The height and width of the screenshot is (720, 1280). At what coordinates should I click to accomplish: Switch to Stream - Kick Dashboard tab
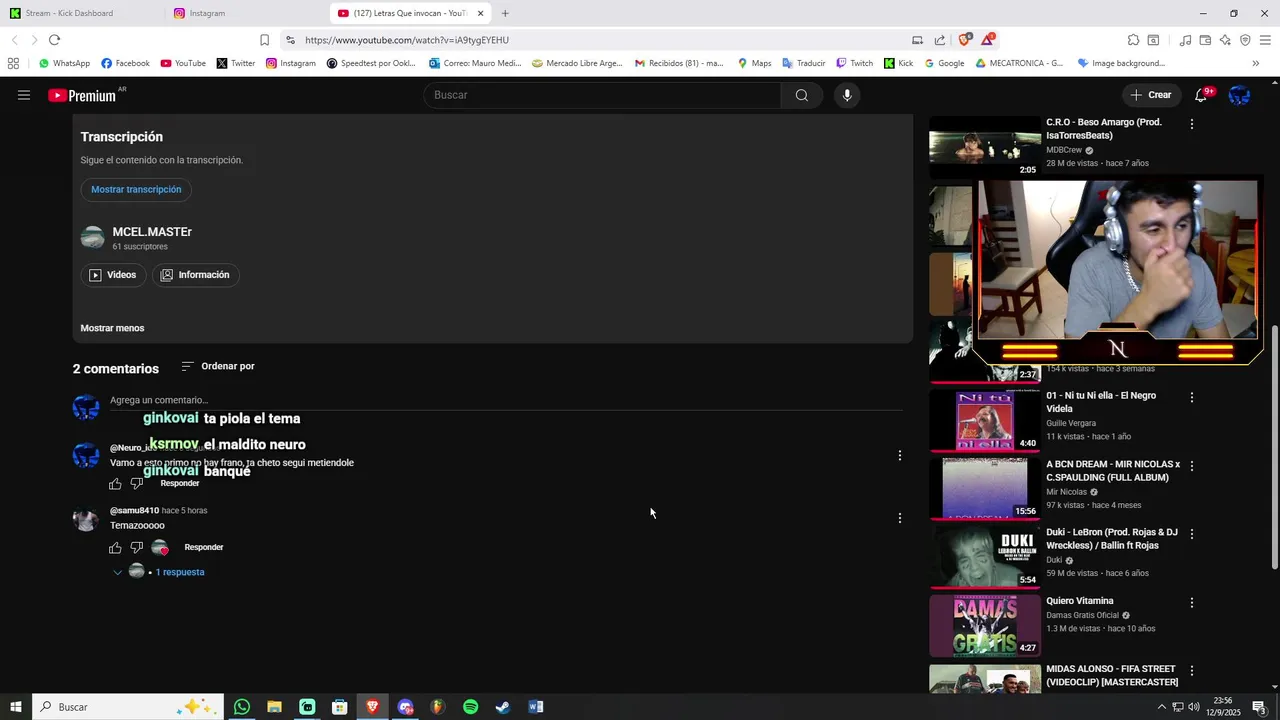pyautogui.click(x=80, y=13)
